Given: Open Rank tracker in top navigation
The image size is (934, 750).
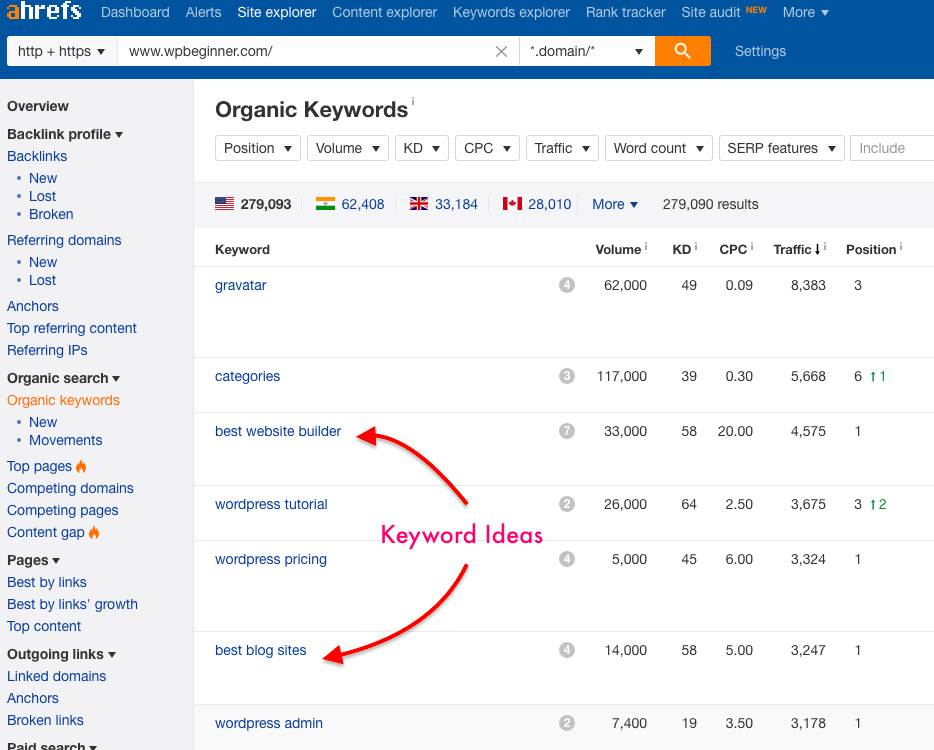Looking at the screenshot, I should tap(625, 13).
